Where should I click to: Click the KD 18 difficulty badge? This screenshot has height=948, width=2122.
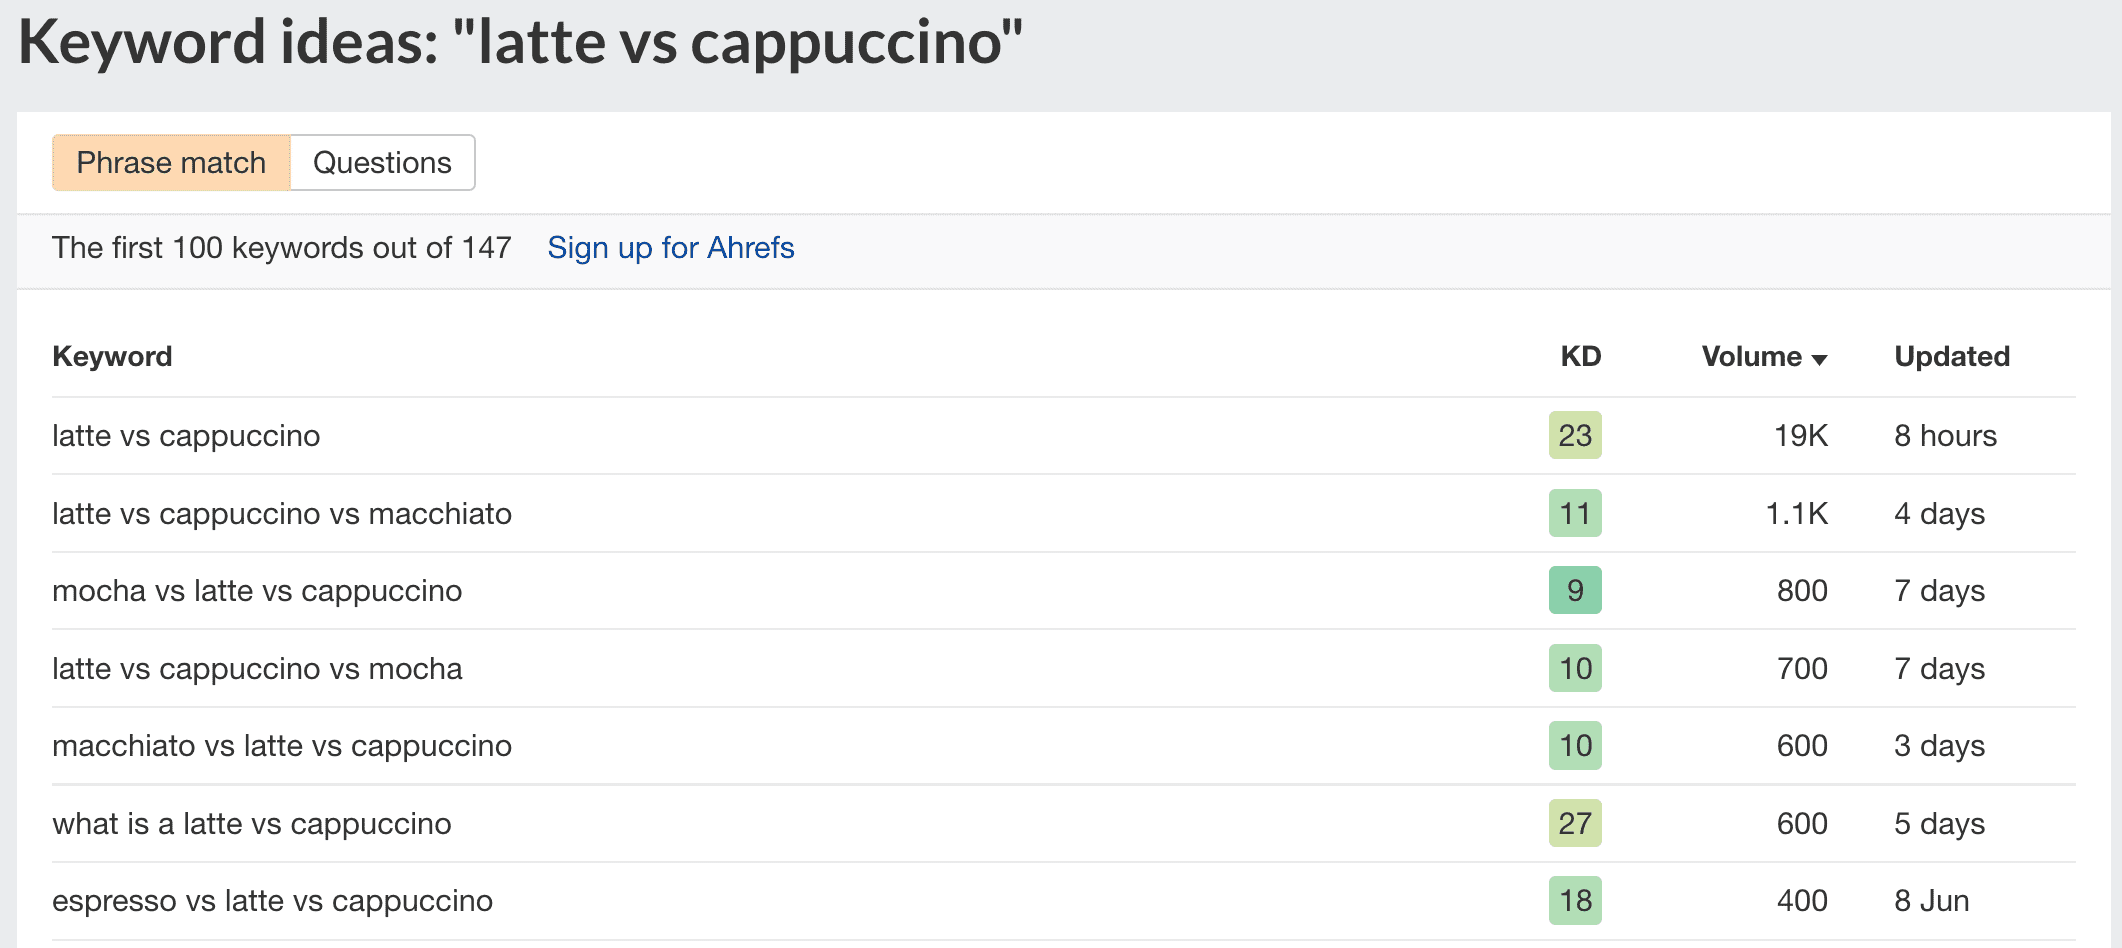click(x=1575, y=901)
